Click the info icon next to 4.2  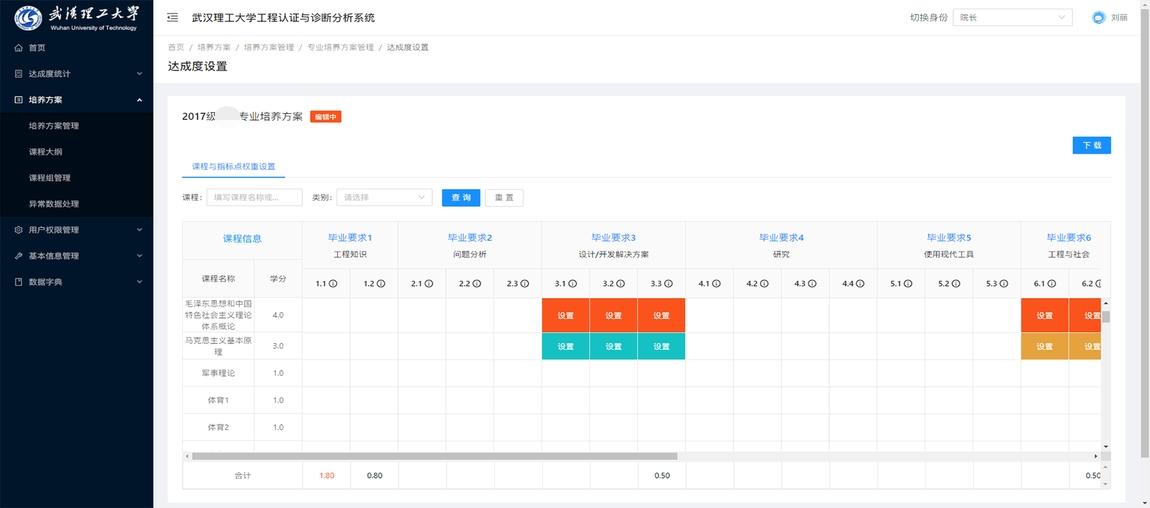click(763, 284)
